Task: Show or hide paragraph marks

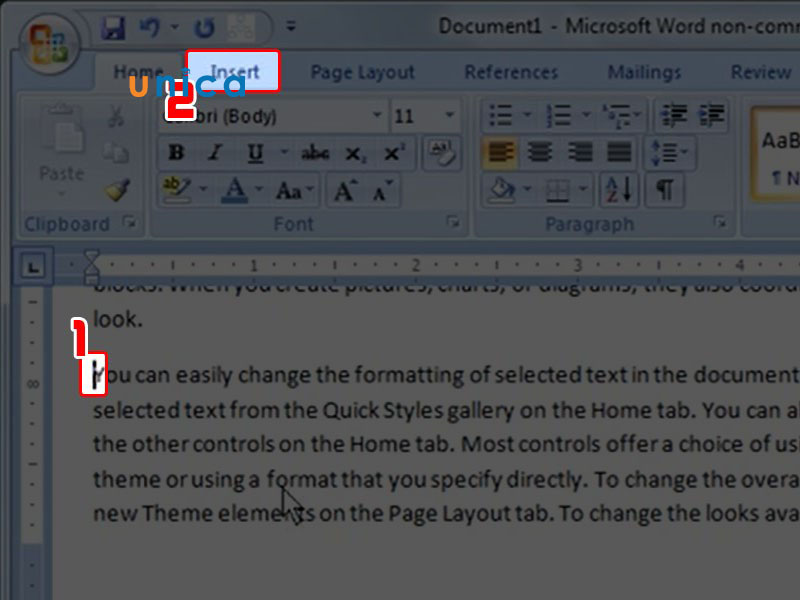Action: [664, 190]
